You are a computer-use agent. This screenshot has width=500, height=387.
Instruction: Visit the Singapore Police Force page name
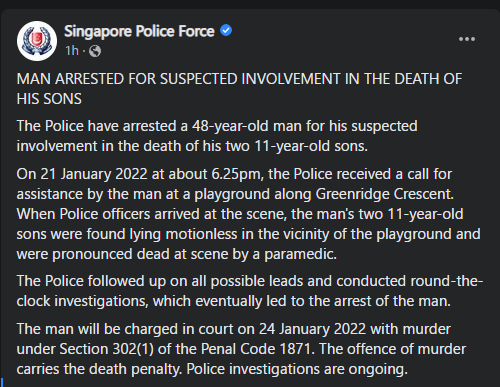click(139, 31)
